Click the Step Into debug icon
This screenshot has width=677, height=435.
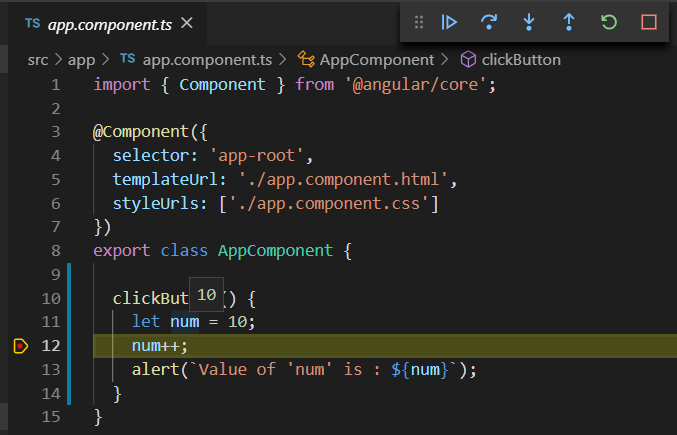[x=529, y=21]
